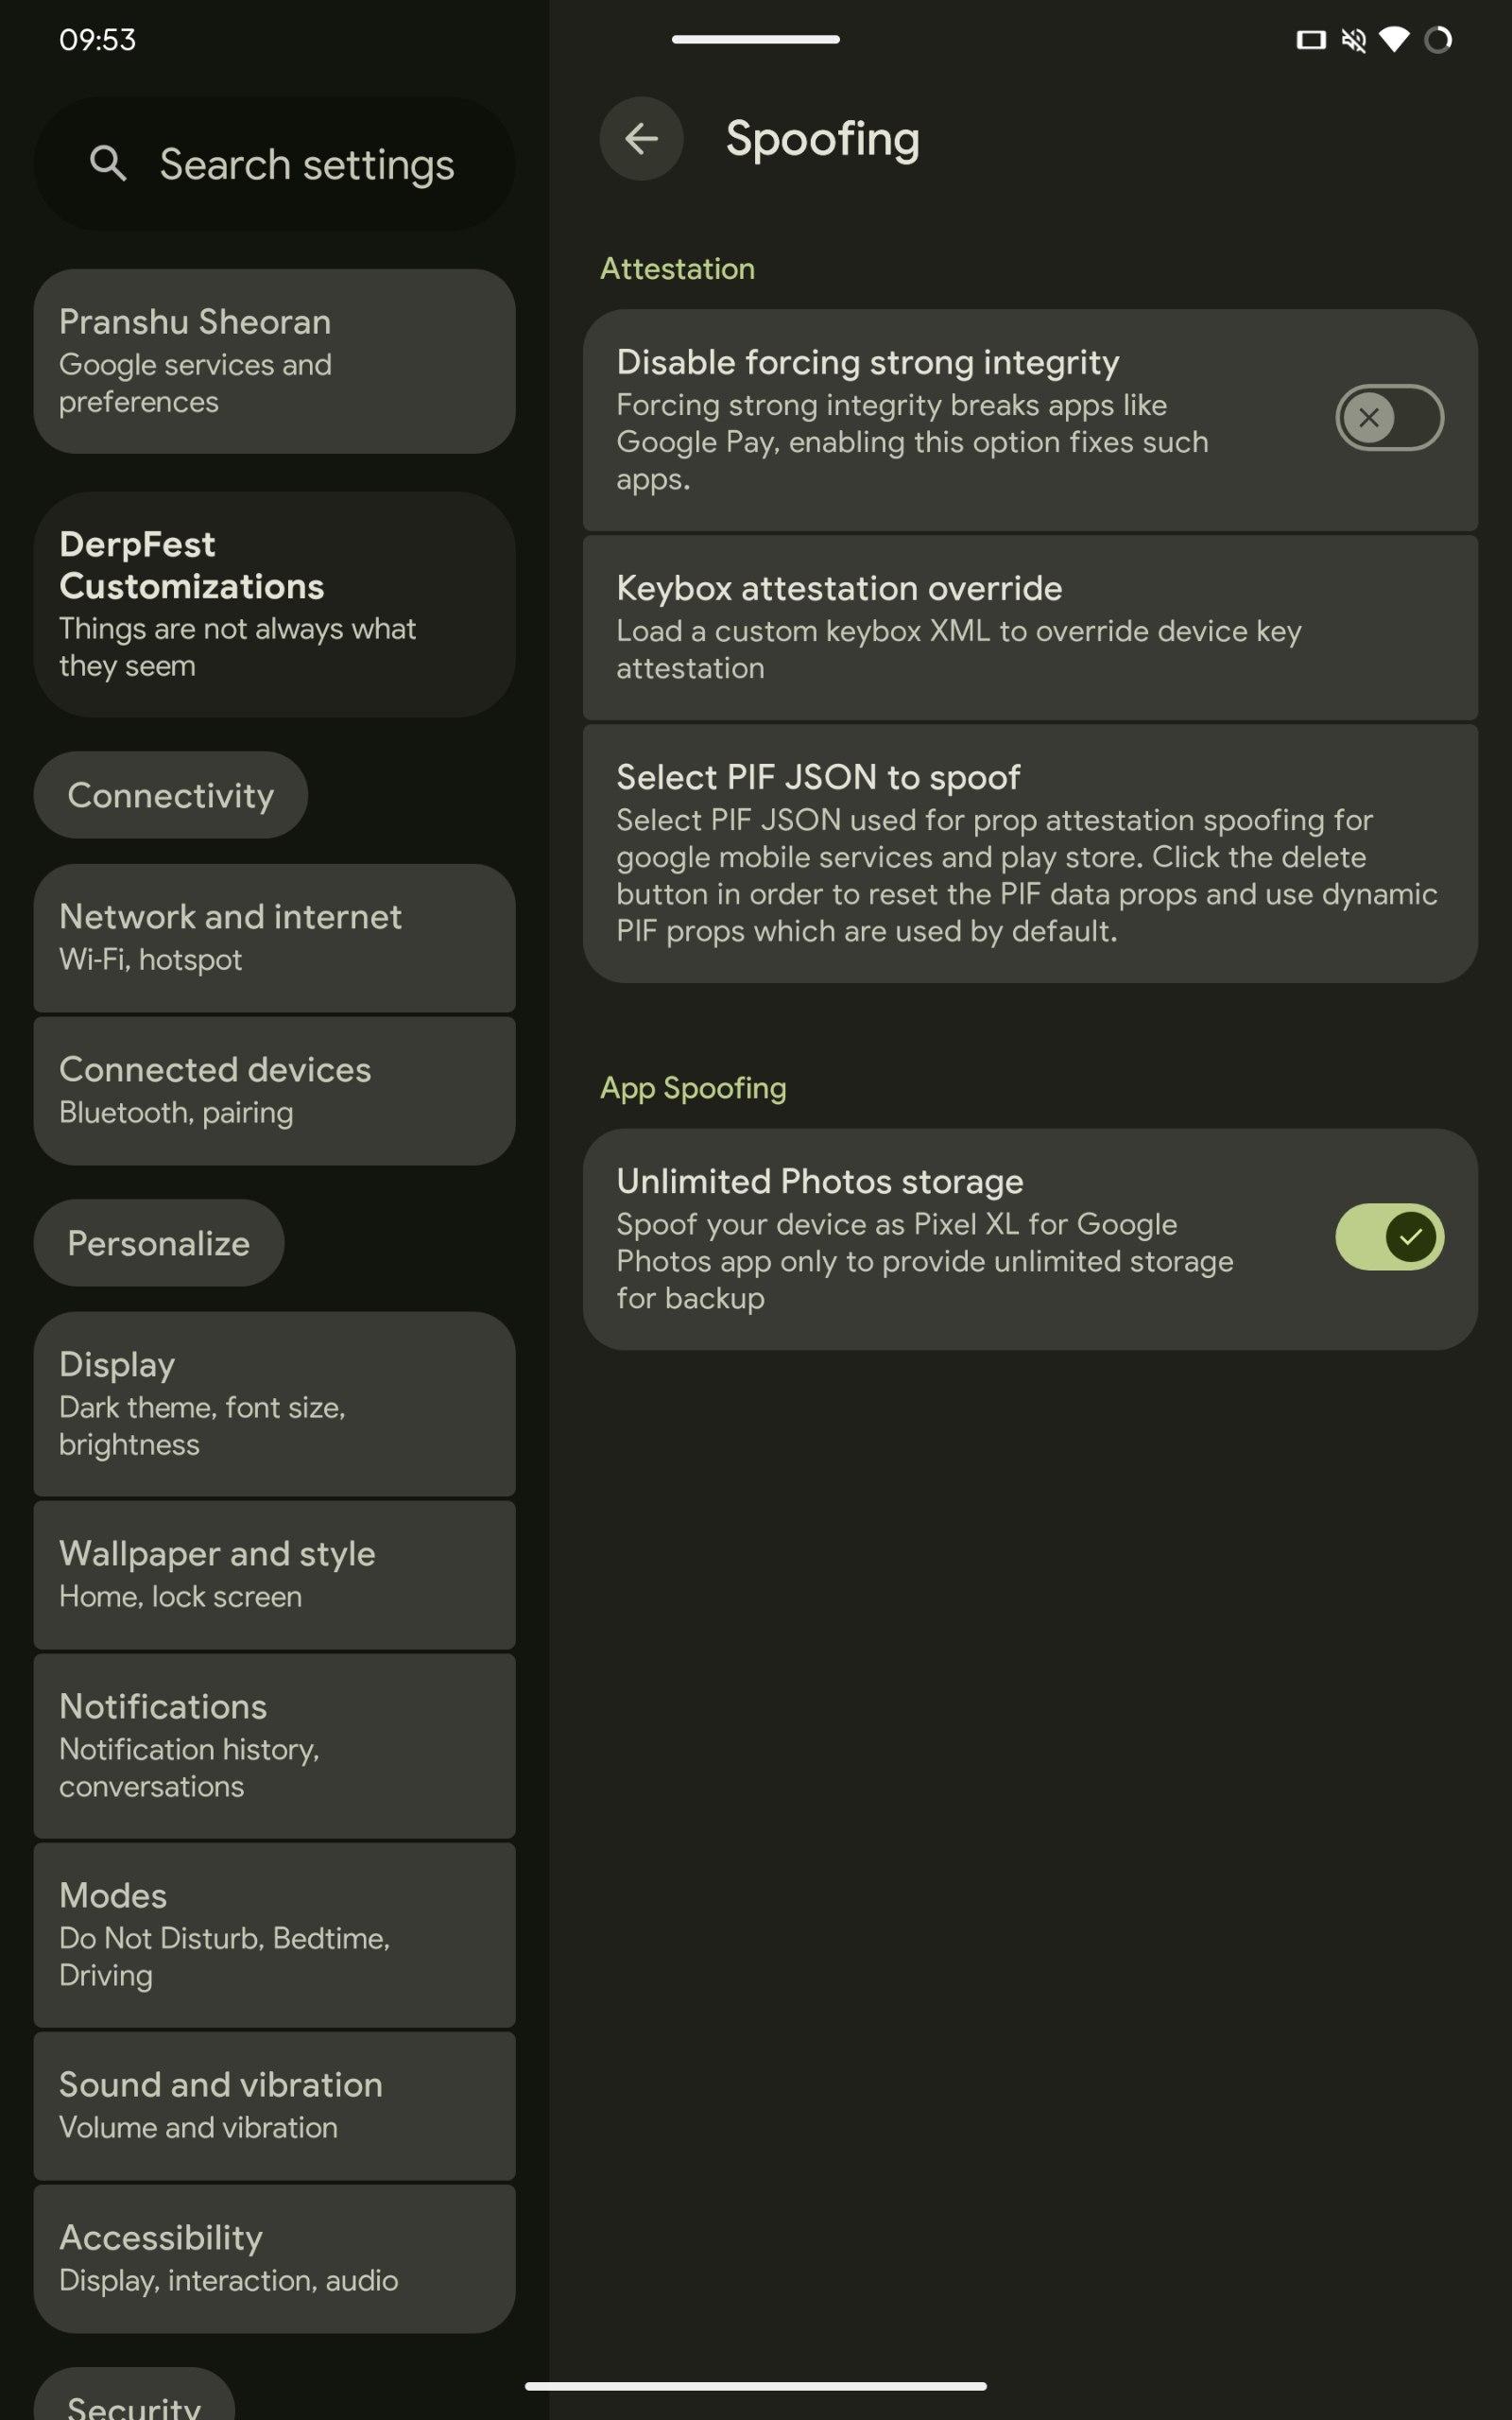Click the search magnifier icon
The width and height of the screenshot is (1512, 2420).
pyautogui.click(x=108, y=163)
